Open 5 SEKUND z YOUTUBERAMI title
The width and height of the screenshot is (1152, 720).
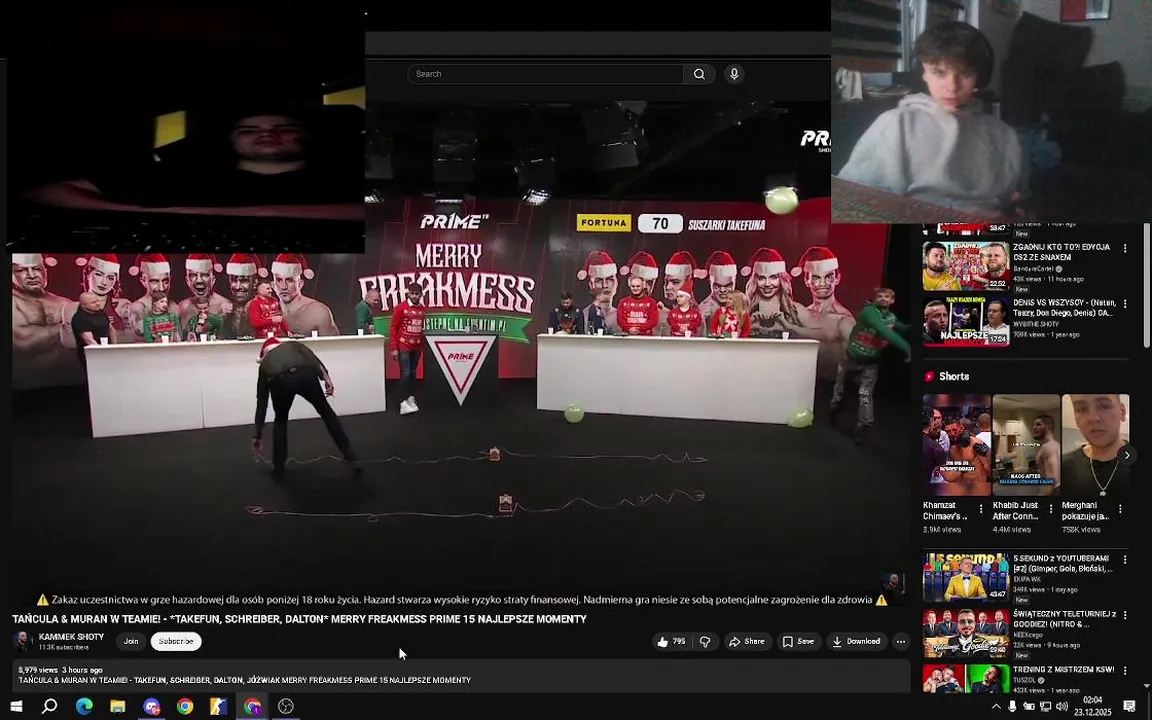pos(1062,564)
